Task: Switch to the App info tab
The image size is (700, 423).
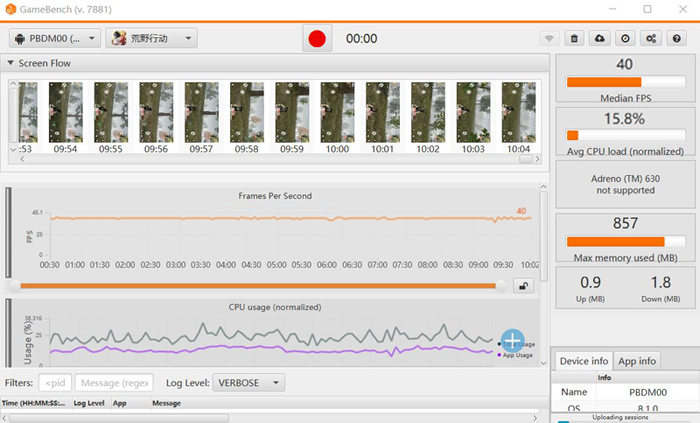Action: [635, 361]
